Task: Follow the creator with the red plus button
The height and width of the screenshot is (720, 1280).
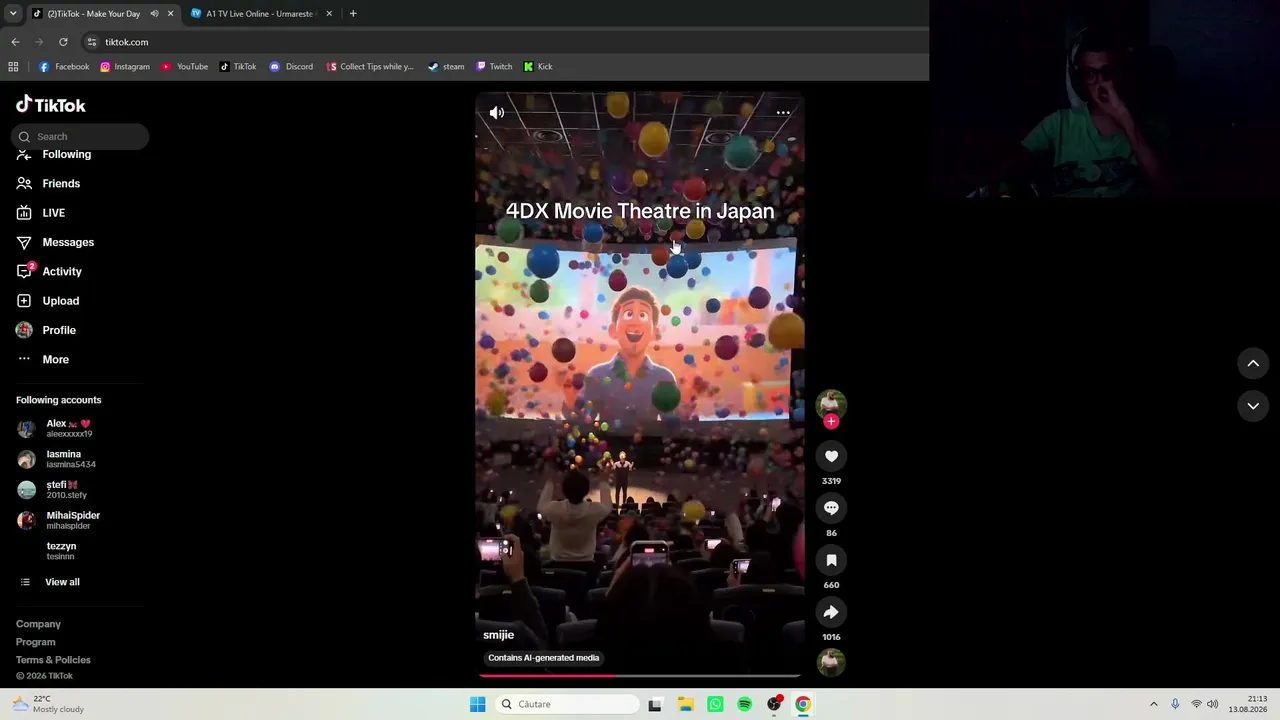Action: 831,421
